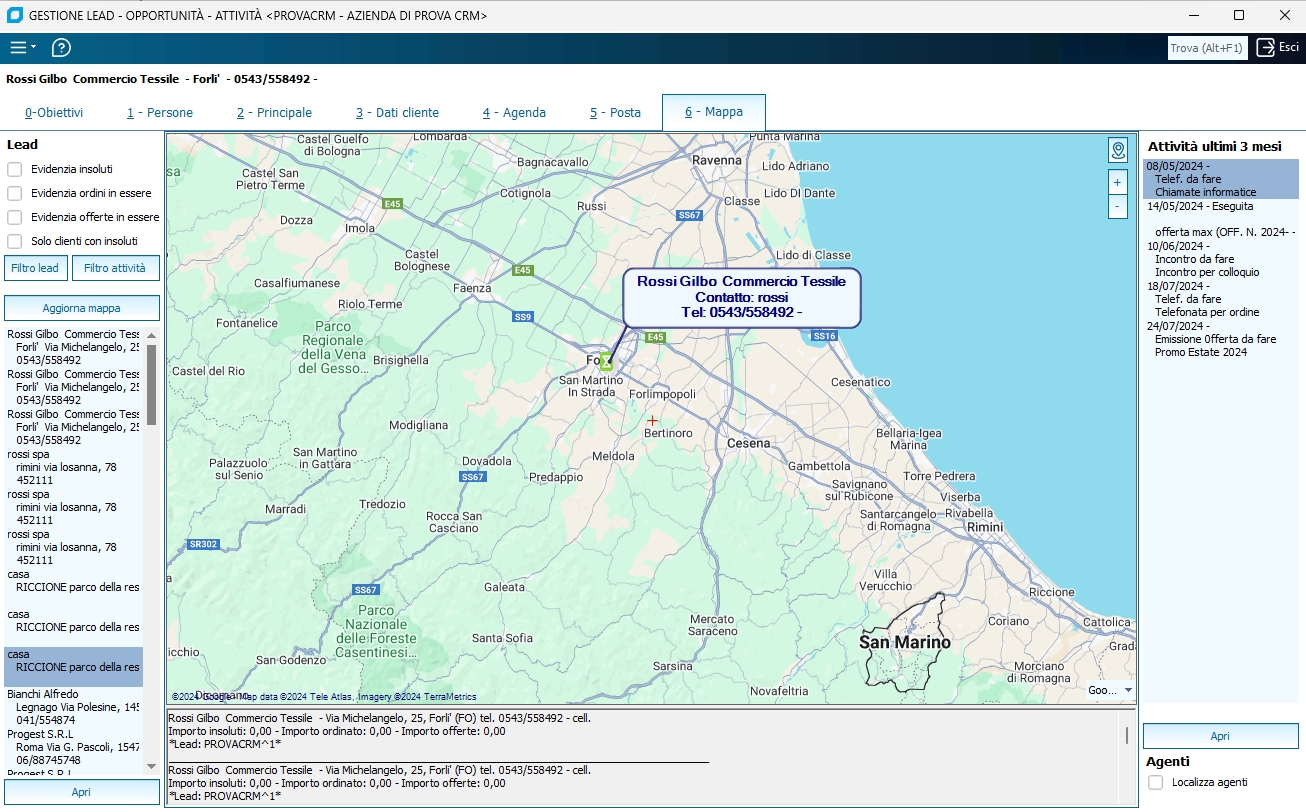Click the Esci exit icon
The image size is (1306, 812).
[x=1267, y=48]
